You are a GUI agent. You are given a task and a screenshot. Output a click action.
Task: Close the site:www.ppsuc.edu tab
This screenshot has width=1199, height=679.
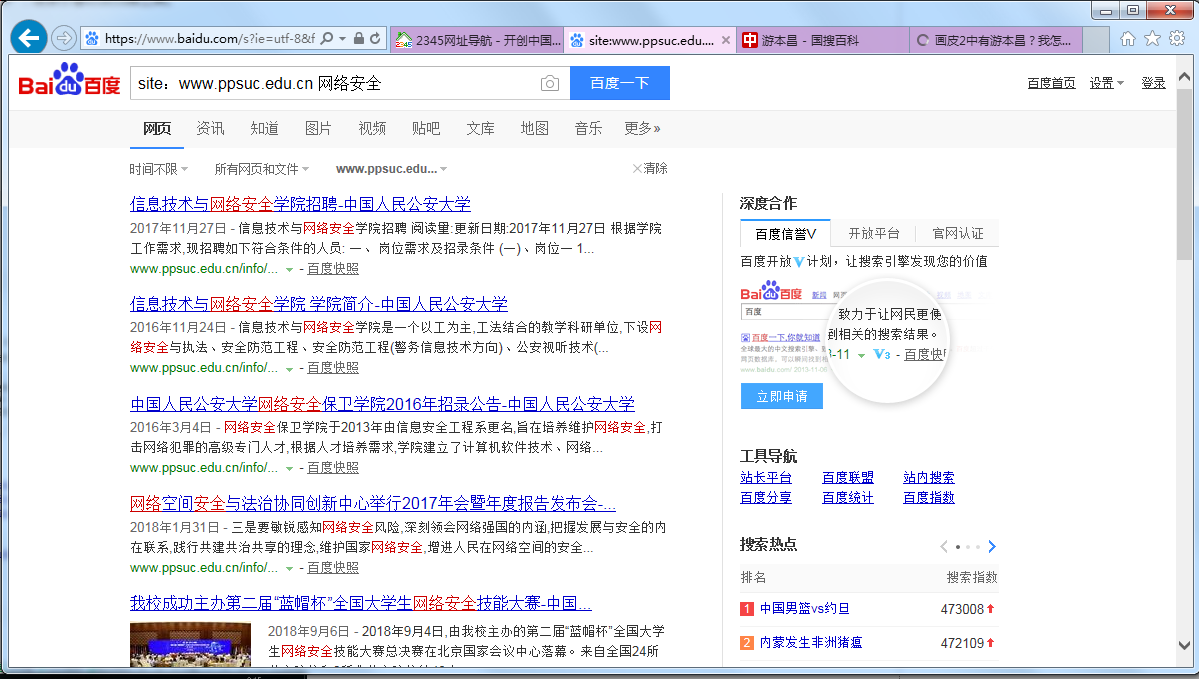click(x=726, y=40)
